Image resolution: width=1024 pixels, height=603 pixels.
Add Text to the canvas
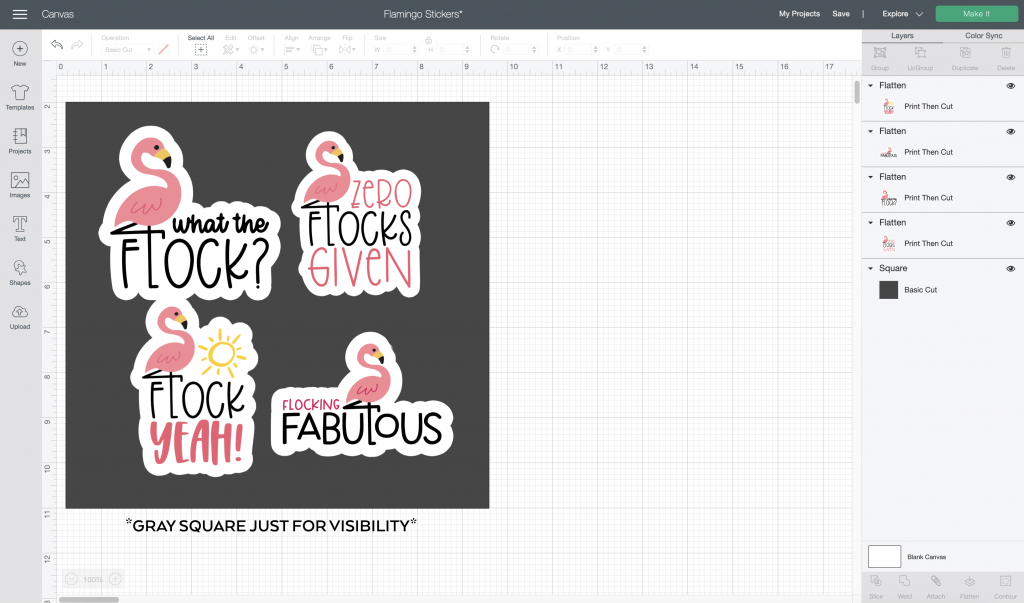(20, 229)
